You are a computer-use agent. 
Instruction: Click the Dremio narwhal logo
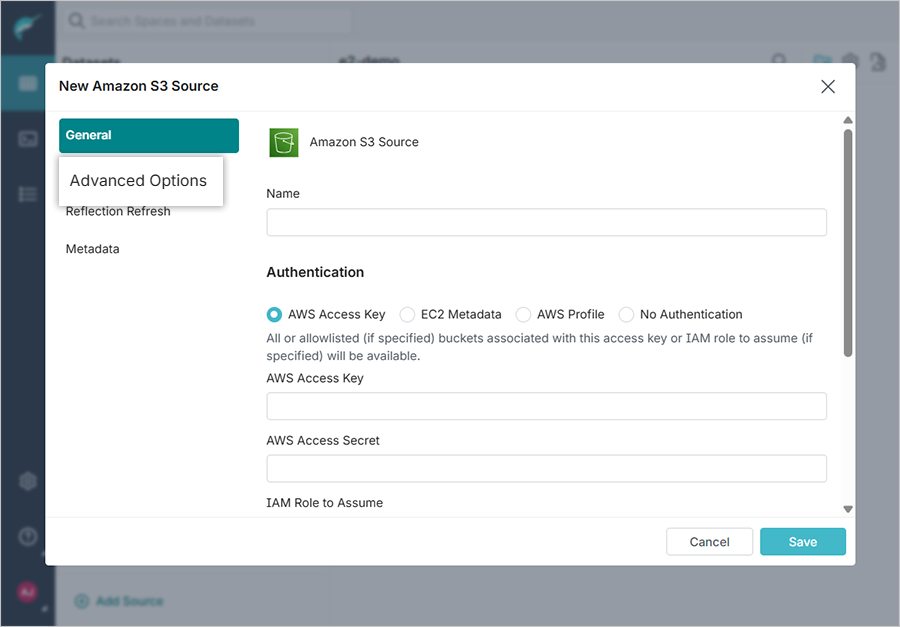point(27,26)
